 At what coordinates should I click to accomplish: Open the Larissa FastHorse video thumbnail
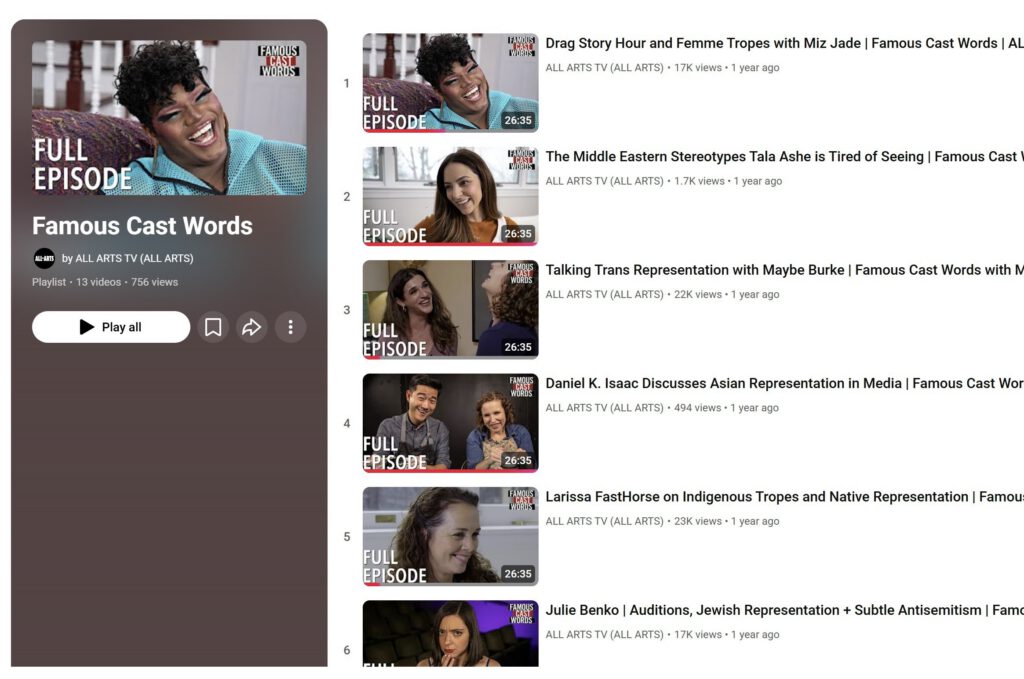point(450,536)
